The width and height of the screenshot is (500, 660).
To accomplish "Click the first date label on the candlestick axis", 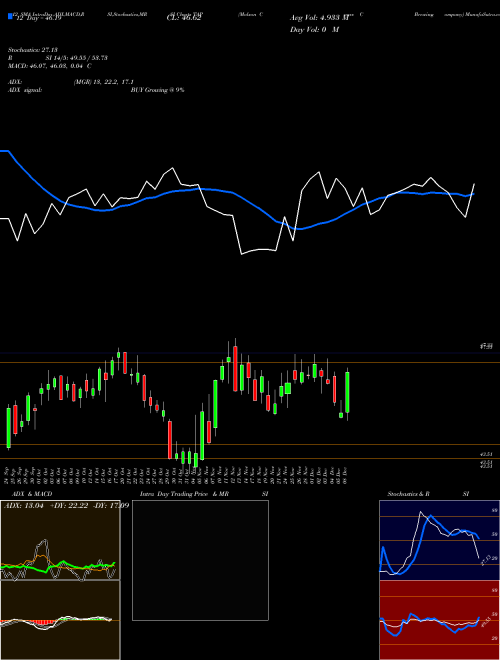I will click(8, 475).
